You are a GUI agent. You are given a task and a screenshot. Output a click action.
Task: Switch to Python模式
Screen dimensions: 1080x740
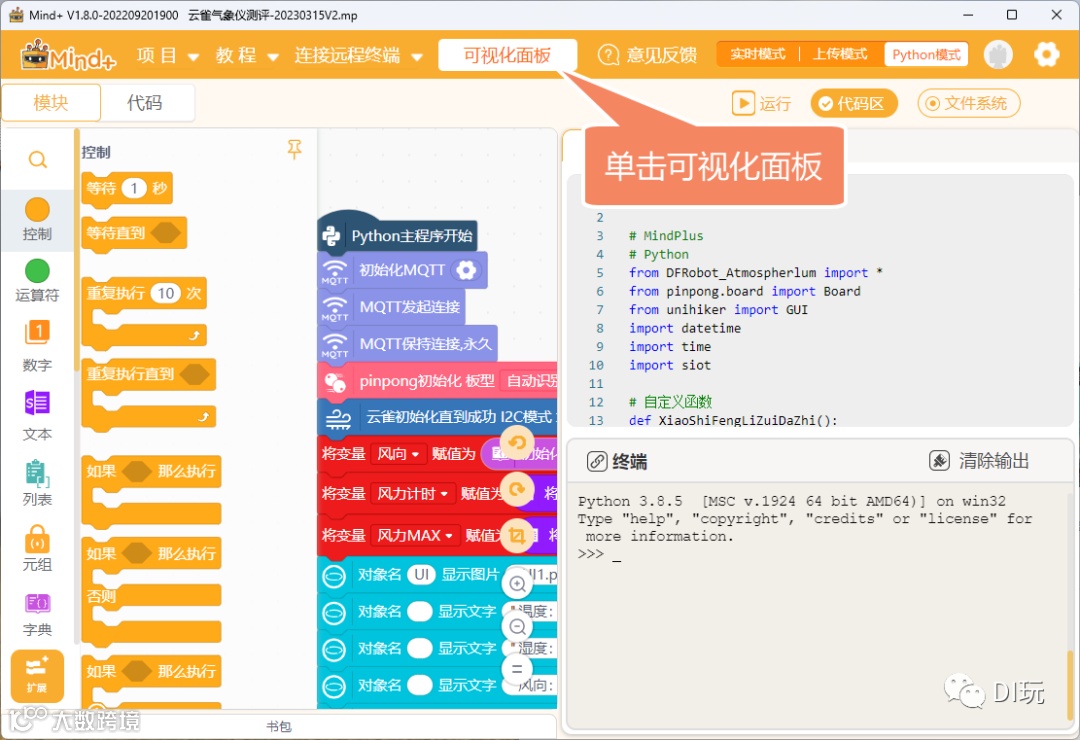click(926, 54)
